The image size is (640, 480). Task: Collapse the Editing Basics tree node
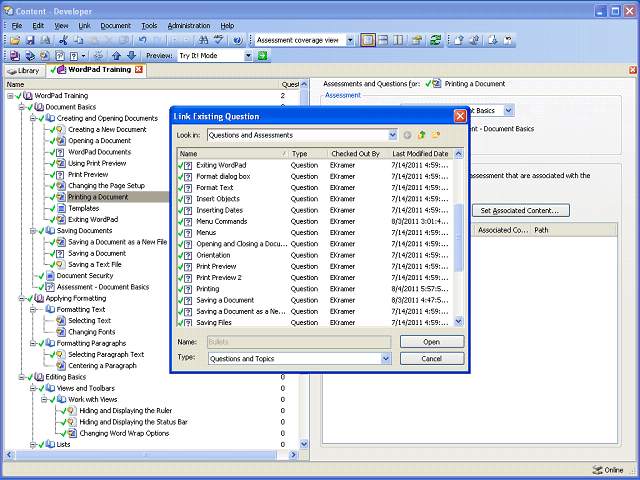coord(22,377)
